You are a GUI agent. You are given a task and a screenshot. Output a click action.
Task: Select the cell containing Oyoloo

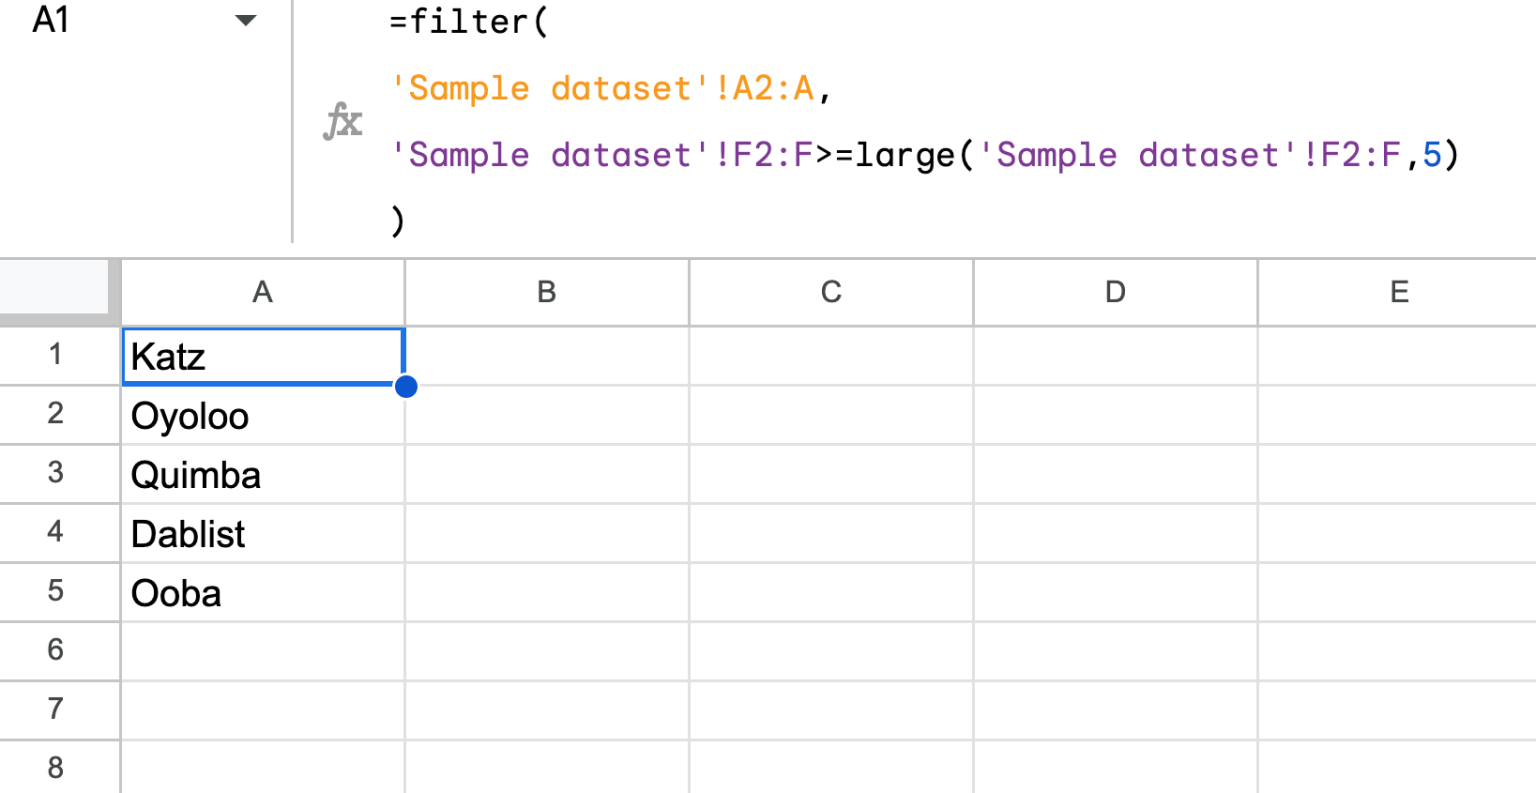(262, 415)
